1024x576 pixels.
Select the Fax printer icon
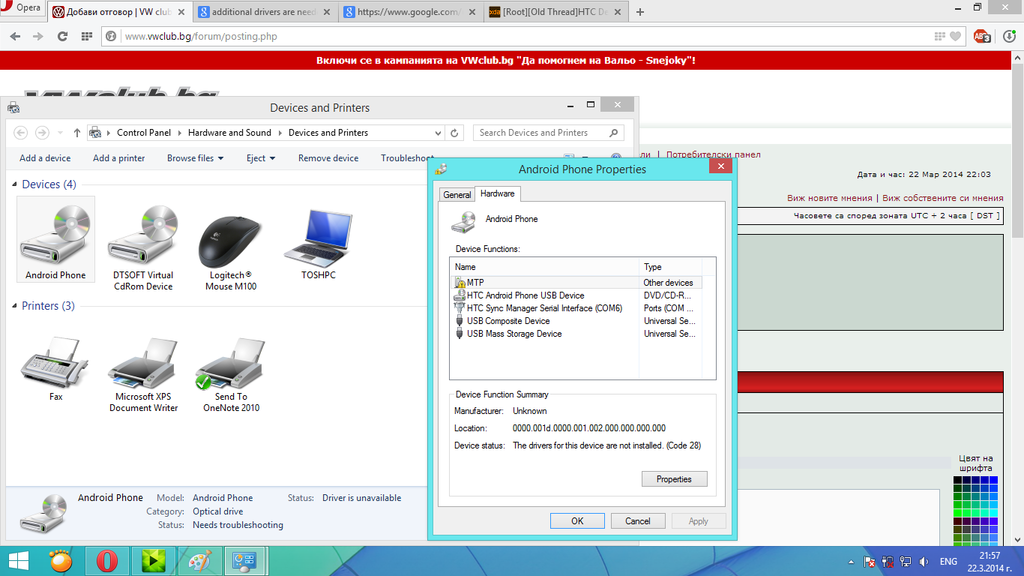click(56, 368)
